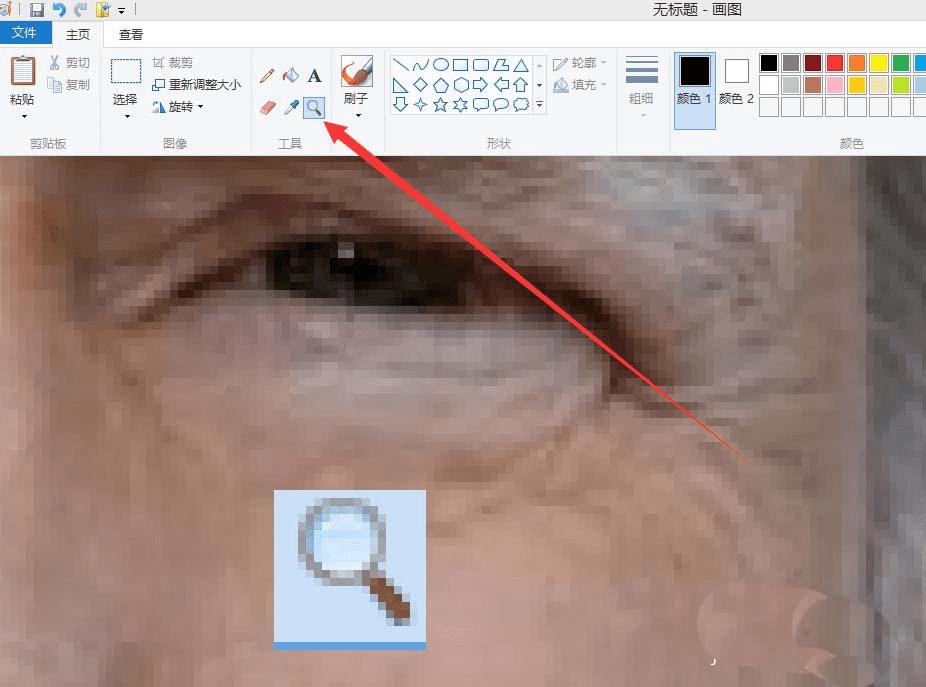
Task: Click the Save icon in title bar
Action: pos(37,9)
